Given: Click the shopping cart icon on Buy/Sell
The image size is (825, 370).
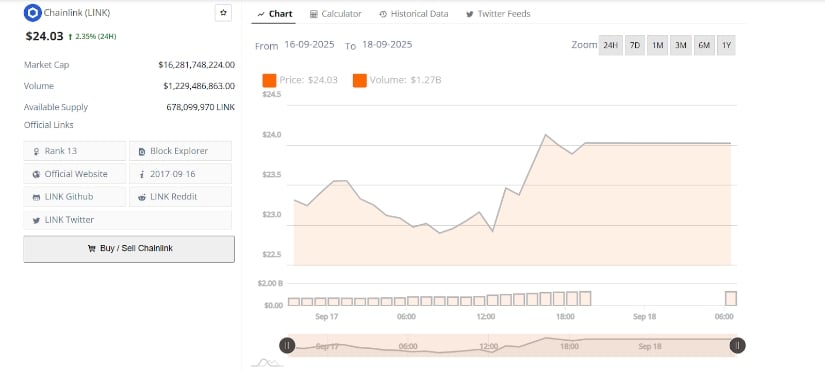Looking at the screenshot, I should point(92,248).
